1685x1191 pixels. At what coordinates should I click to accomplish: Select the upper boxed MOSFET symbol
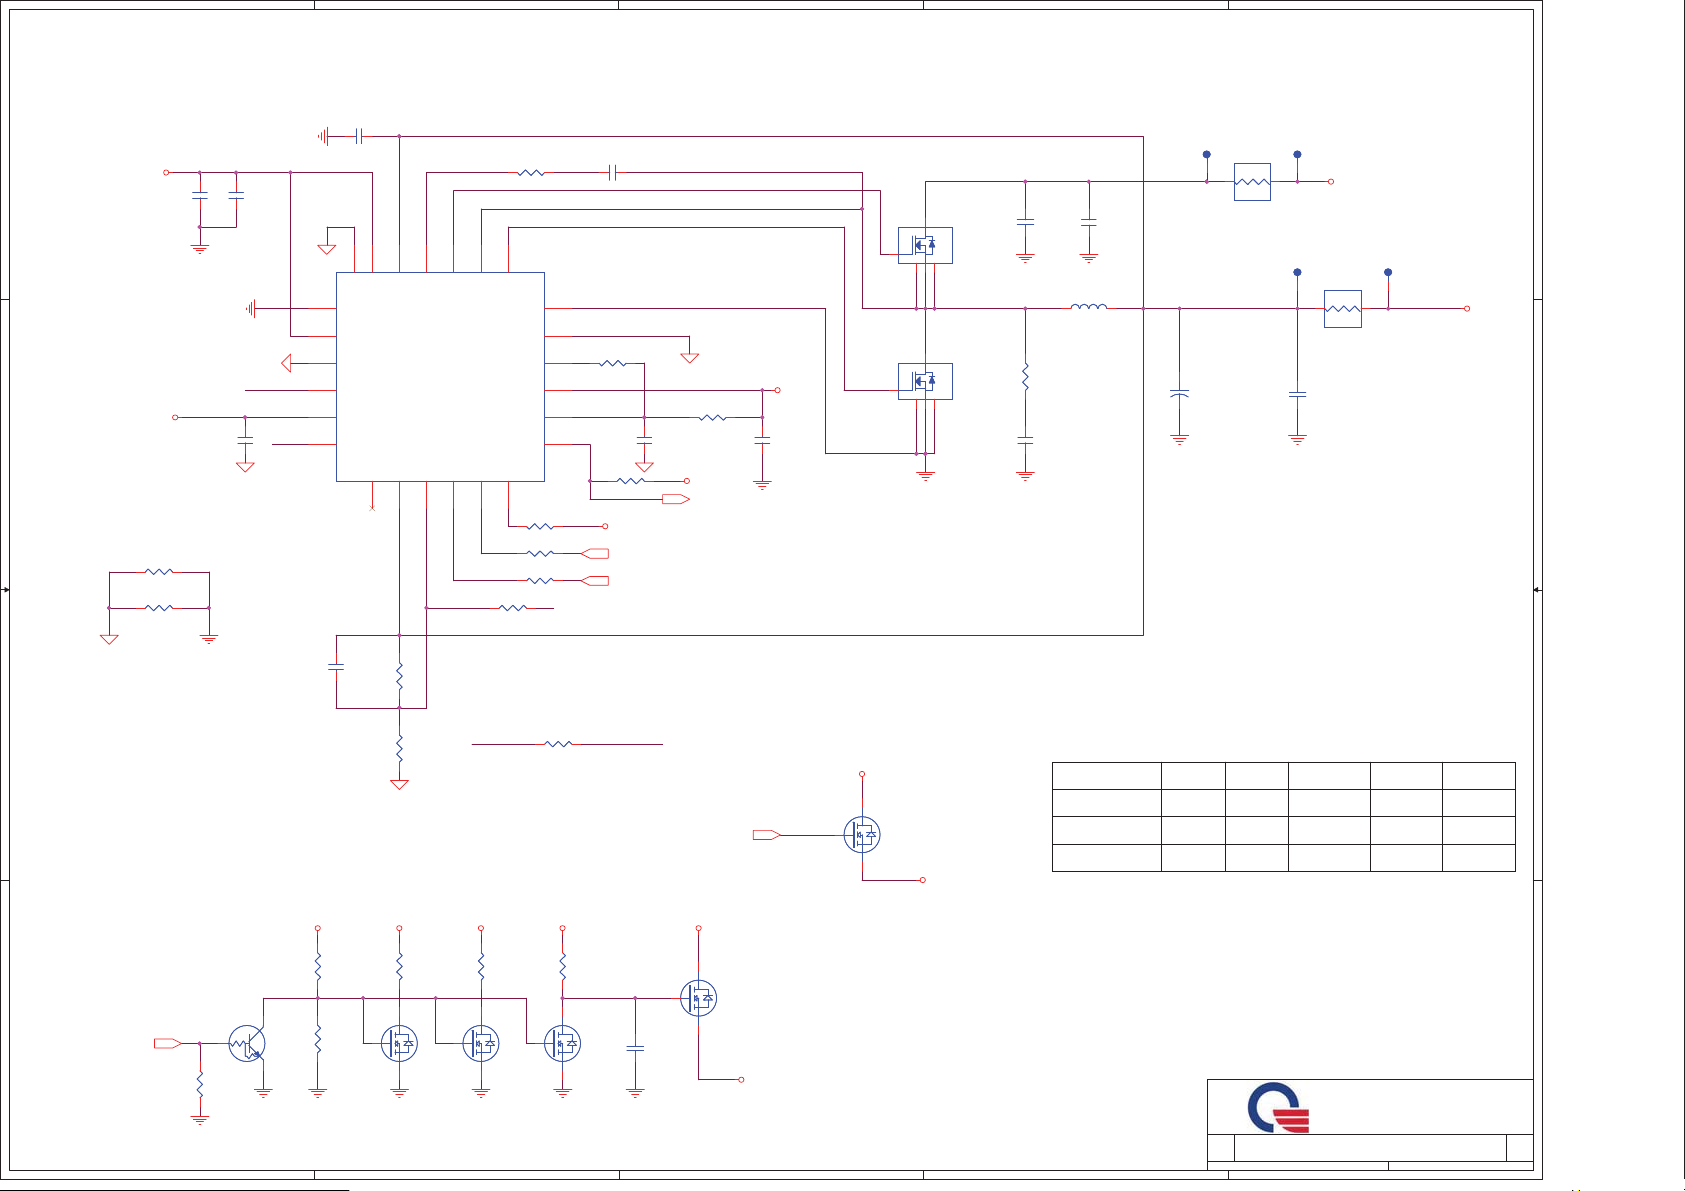click(925, 245)
